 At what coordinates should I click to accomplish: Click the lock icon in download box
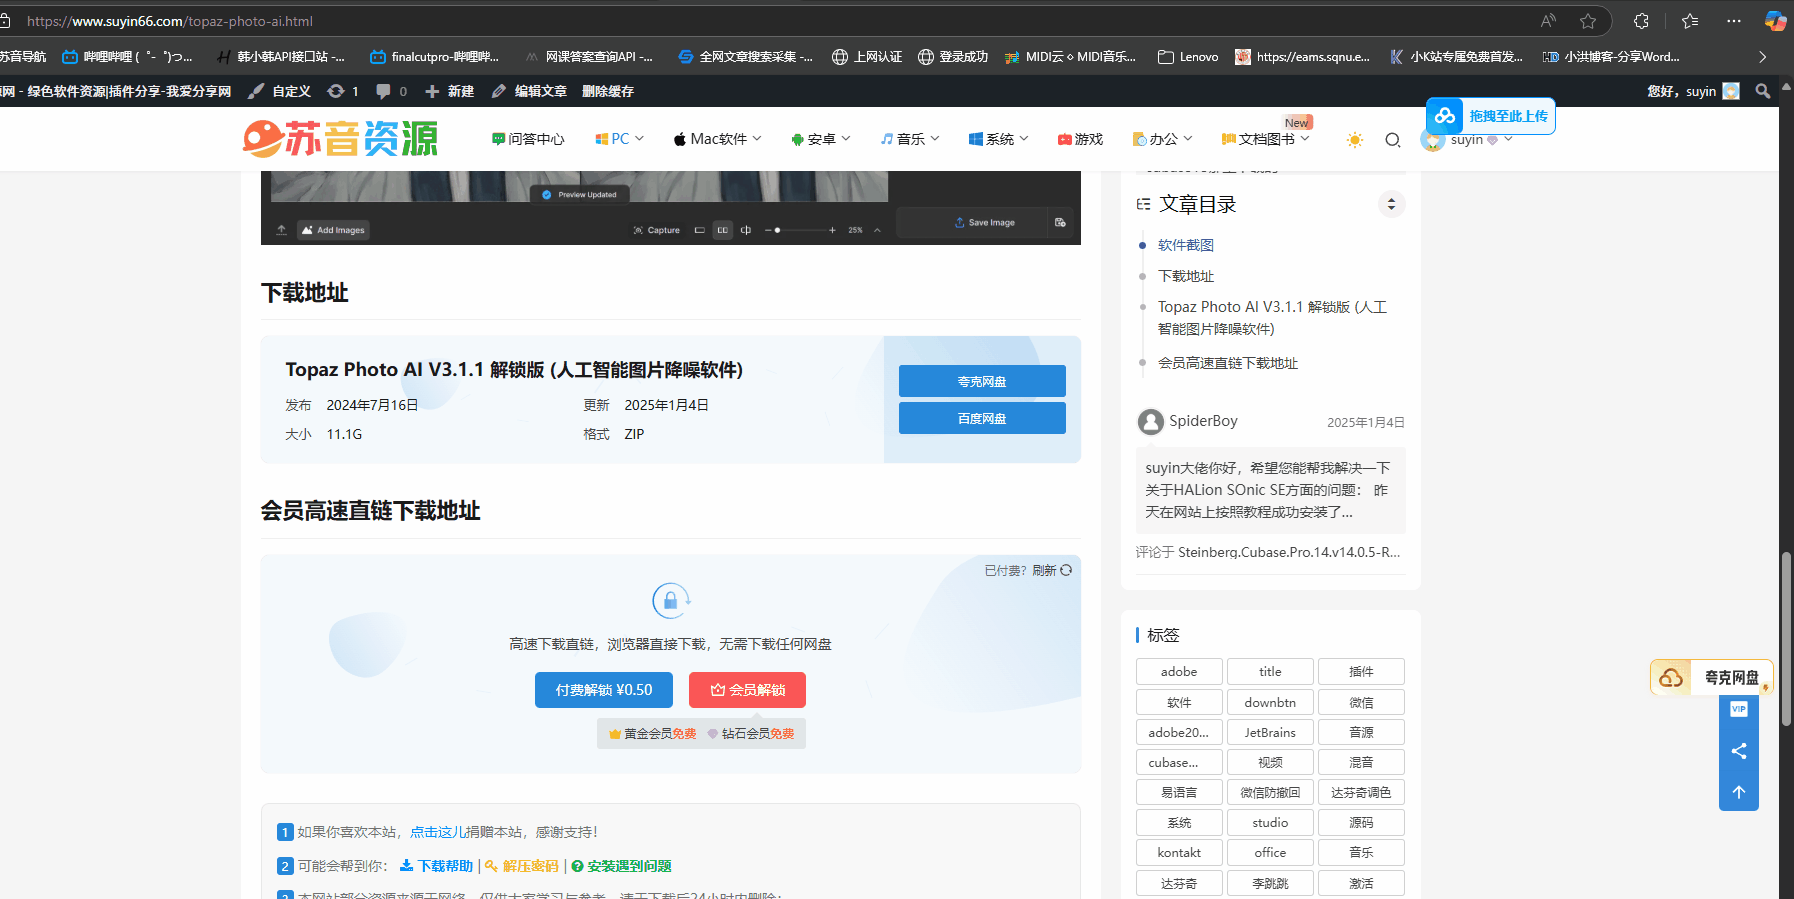671,600
